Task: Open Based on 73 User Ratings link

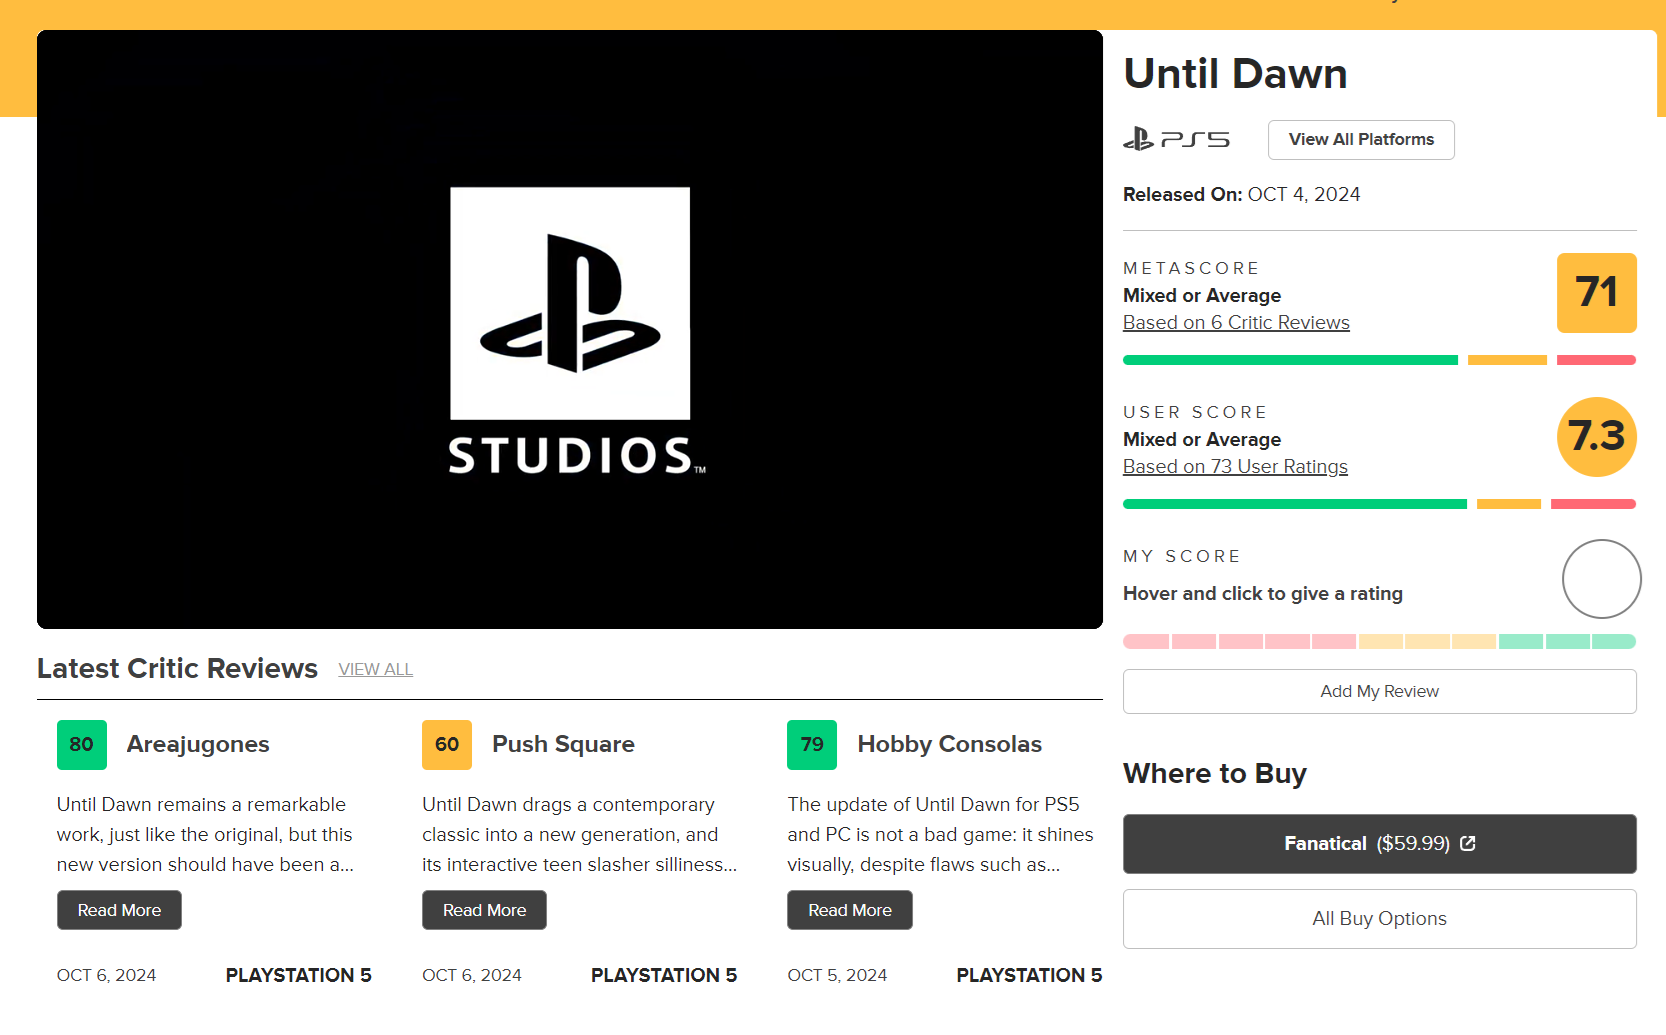Action: click(x=1235, y=467)
